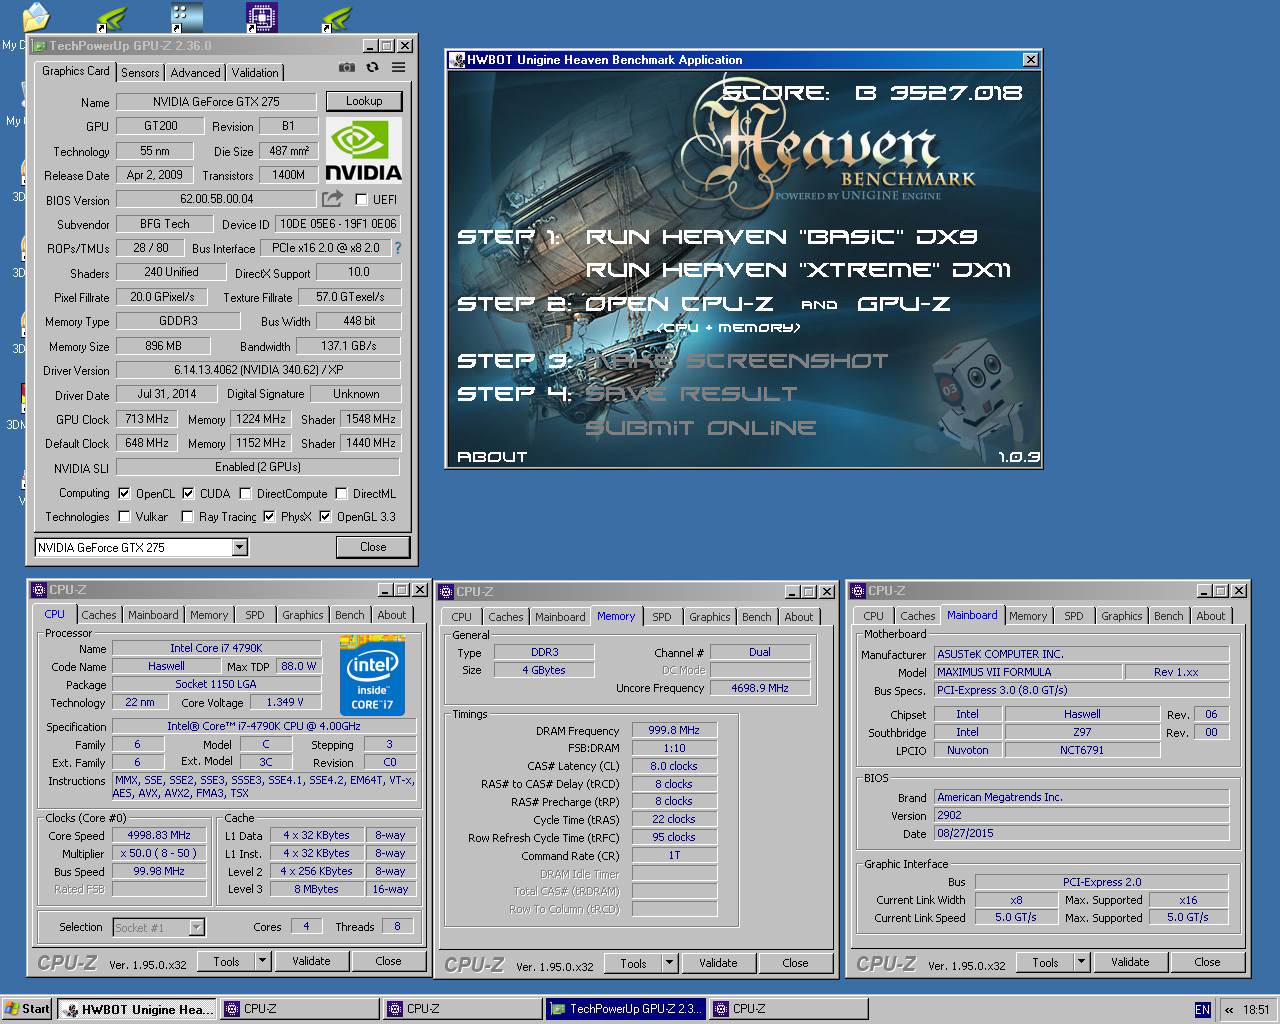Image resolution: width=1280 pixels, height=1024 pixels.
Task: Toggle the Vulkan checkbox
Action: click(124, 516)
